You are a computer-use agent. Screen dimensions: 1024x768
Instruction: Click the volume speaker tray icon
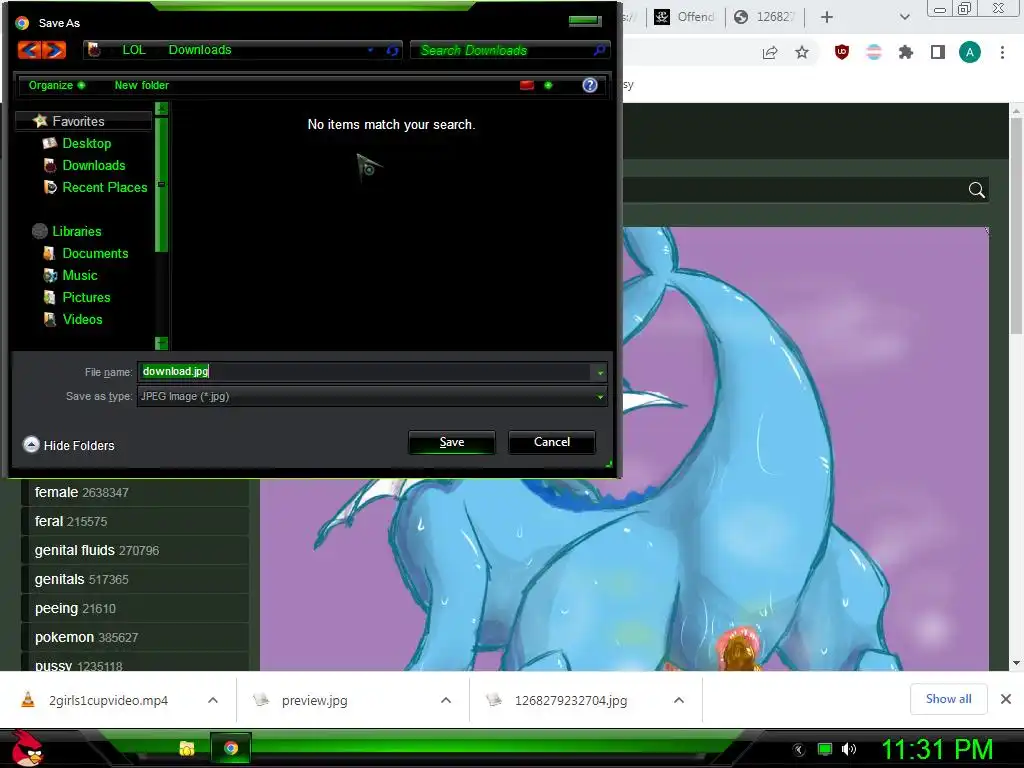(x=849, y=749)
